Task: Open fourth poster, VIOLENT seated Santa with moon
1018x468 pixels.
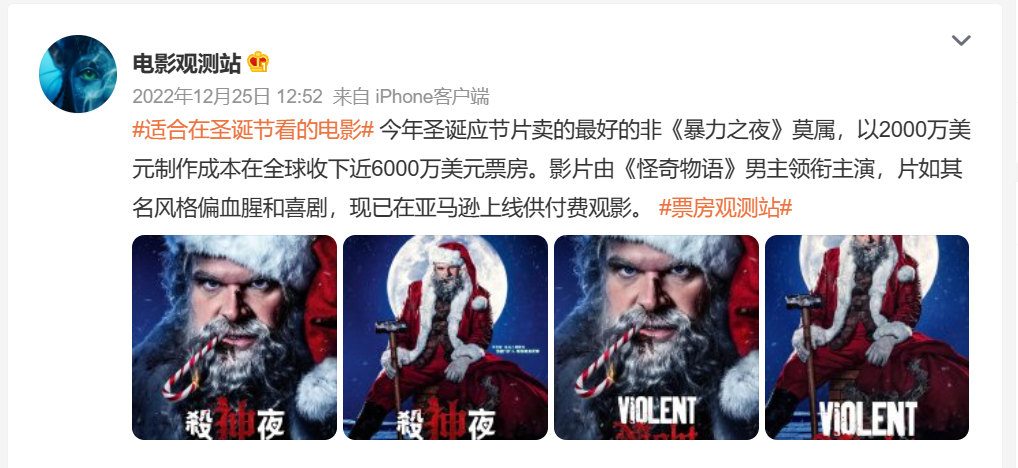Action: click(867, 338)
